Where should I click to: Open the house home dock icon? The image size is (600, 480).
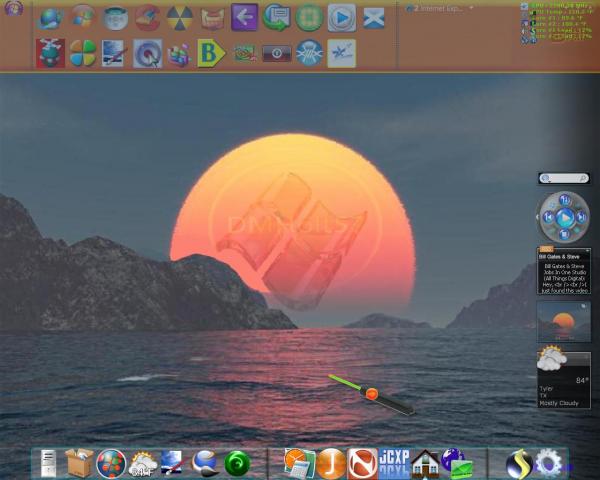425,464
